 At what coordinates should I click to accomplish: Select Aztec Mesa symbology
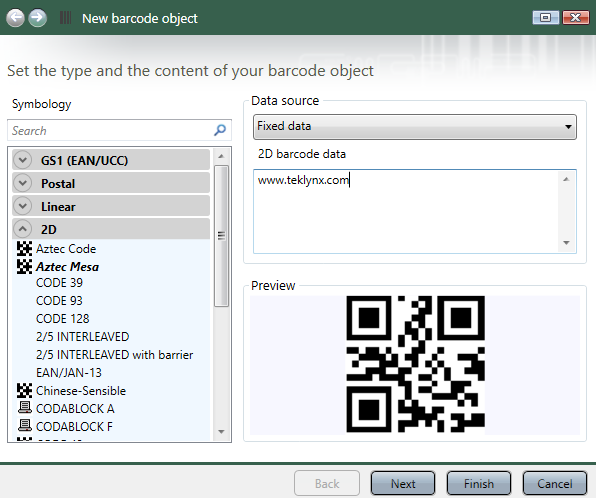click(x=67, y=267)
